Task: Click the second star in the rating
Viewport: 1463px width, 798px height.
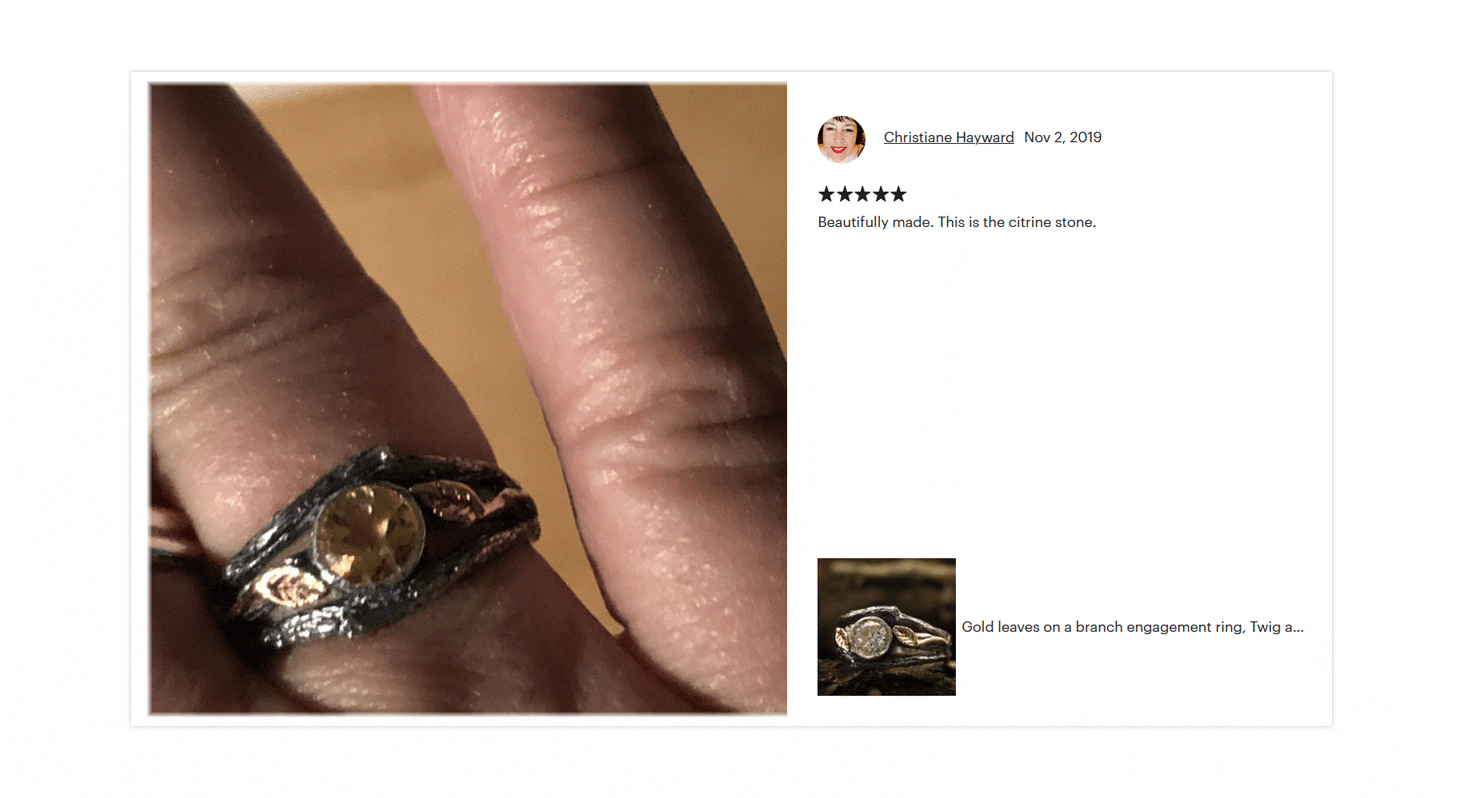Action: coord(845,194)
